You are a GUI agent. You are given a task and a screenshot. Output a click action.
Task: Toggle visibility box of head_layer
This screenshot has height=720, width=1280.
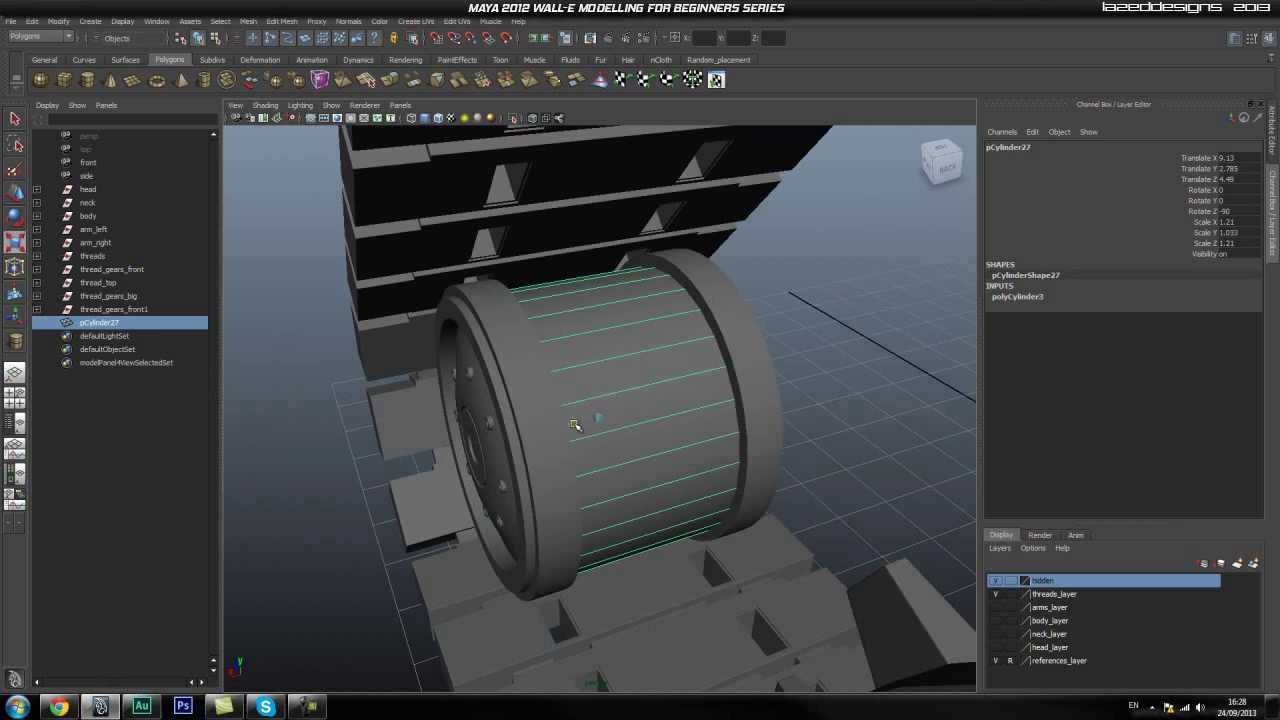995,647
